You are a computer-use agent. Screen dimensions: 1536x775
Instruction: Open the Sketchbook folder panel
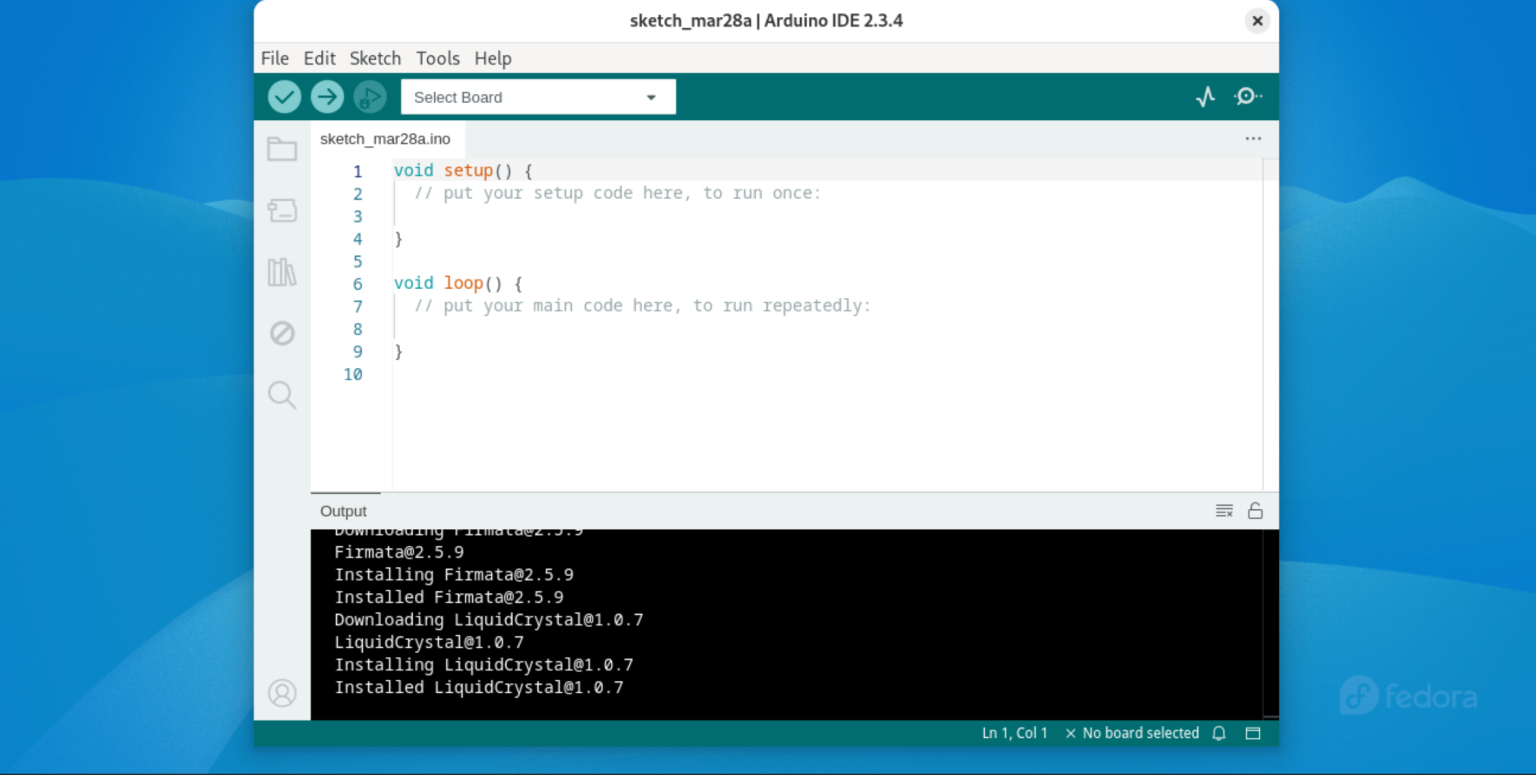[x=281, y=148]
